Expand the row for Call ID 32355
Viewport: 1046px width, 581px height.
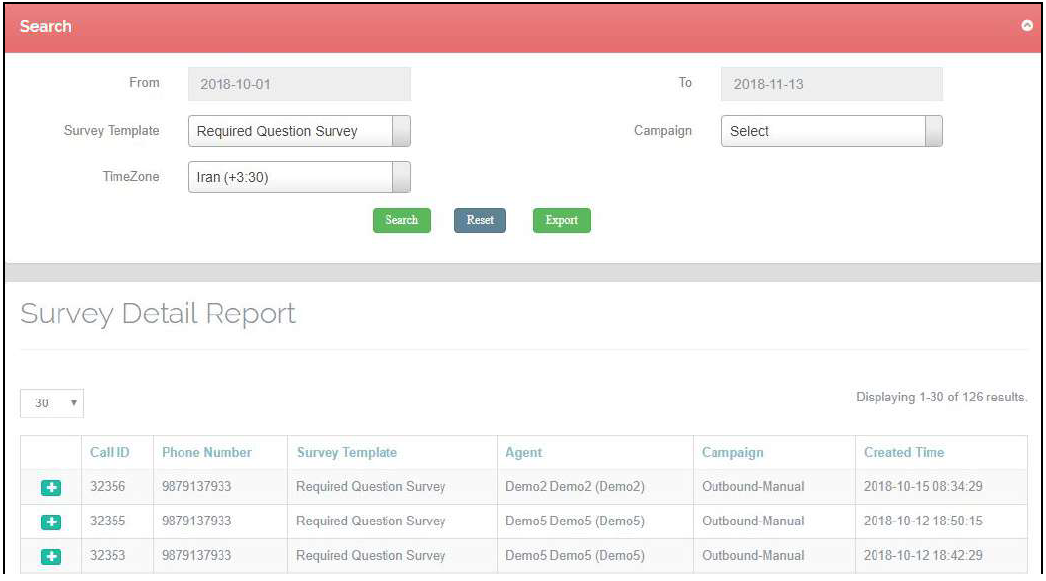coord(51,522)
